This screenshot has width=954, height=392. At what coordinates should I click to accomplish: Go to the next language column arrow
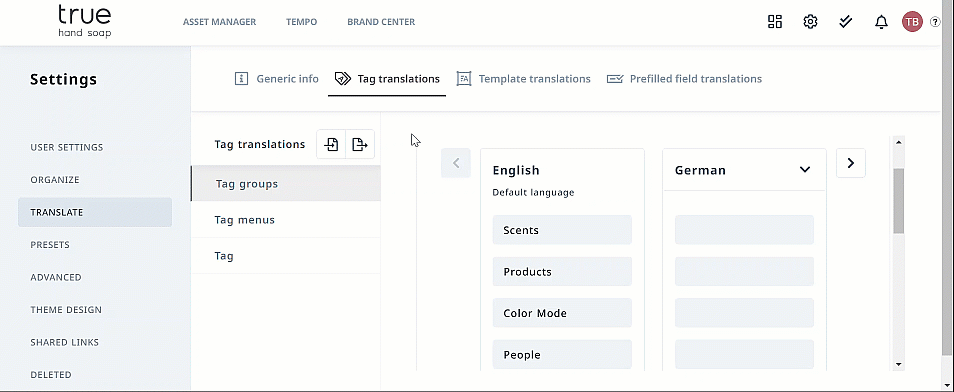coord(851,163)
